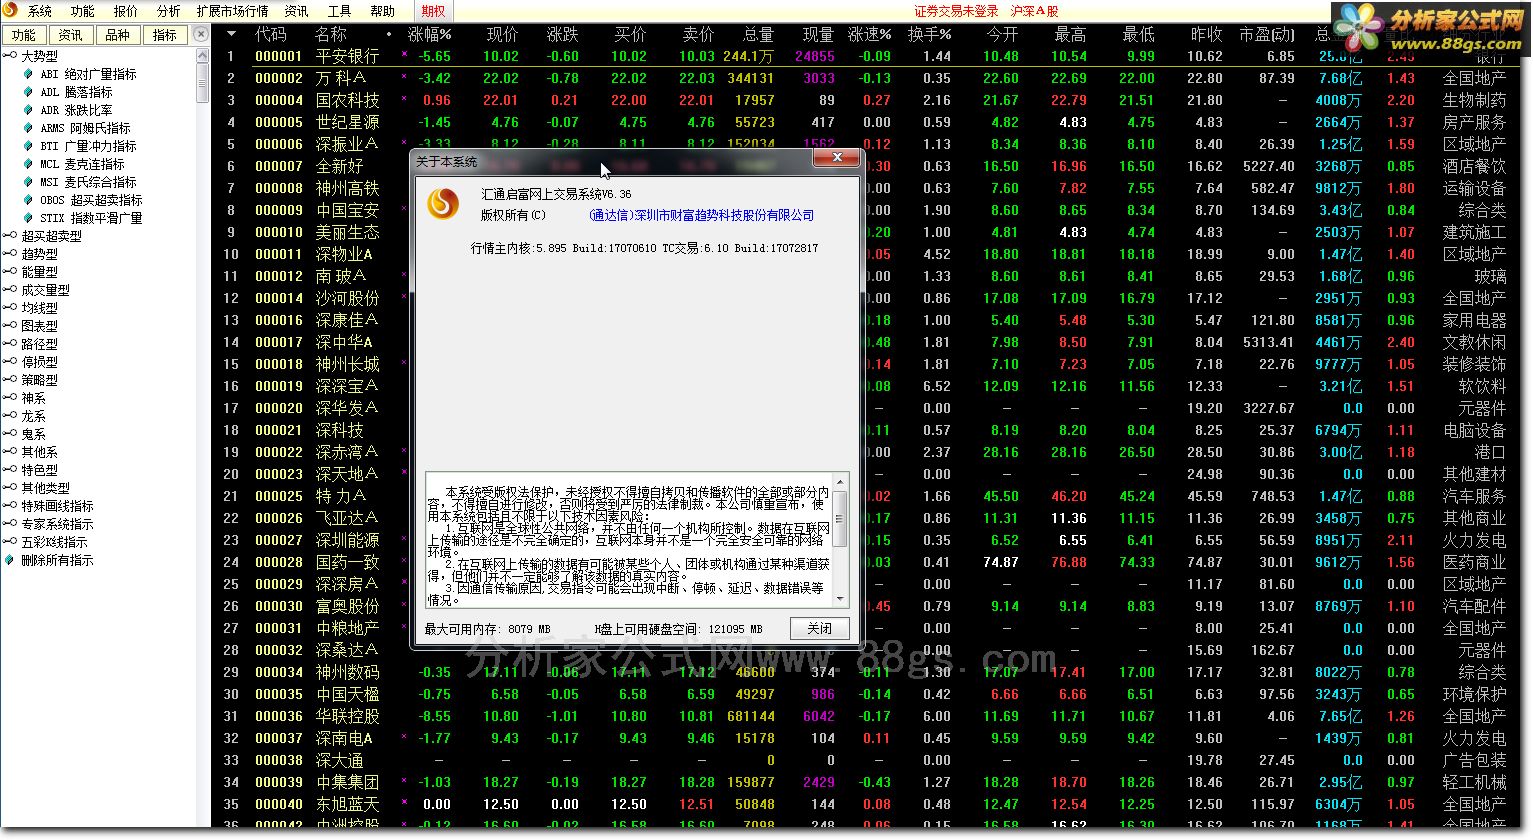Collapse the 大势型 tree category
The width and height of the screenshot is (1533, 840).
(10, 56)
